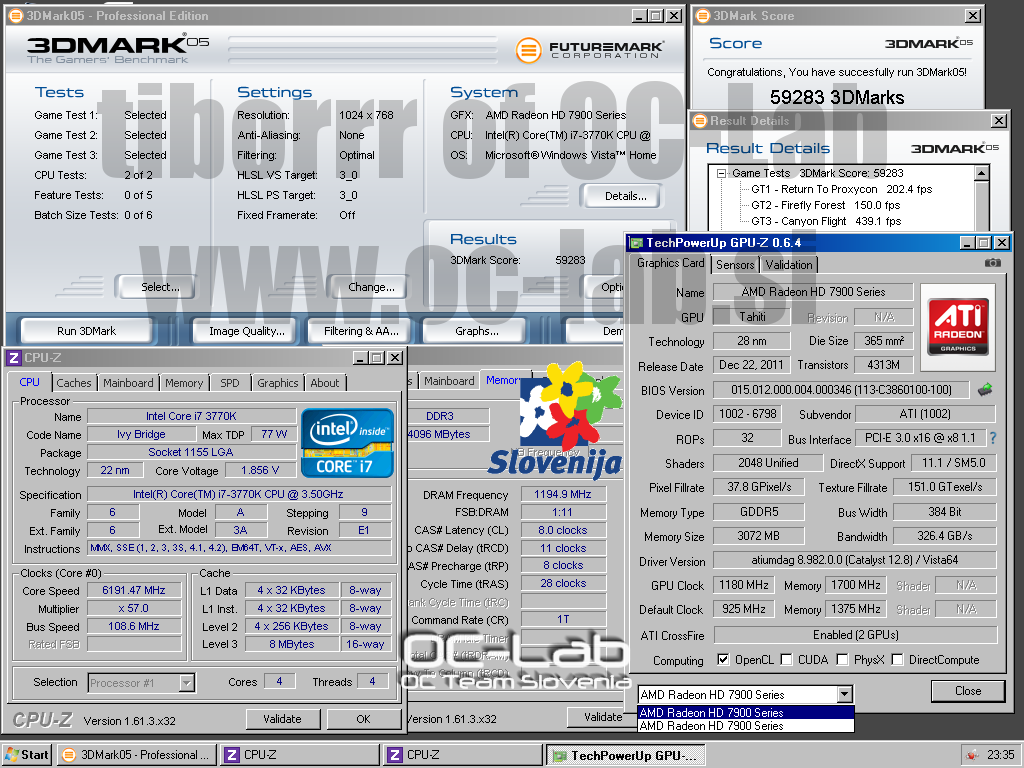Click the GPU-Z title bar icon
This screenshot has width=1024, height=768.
(635, 243)
